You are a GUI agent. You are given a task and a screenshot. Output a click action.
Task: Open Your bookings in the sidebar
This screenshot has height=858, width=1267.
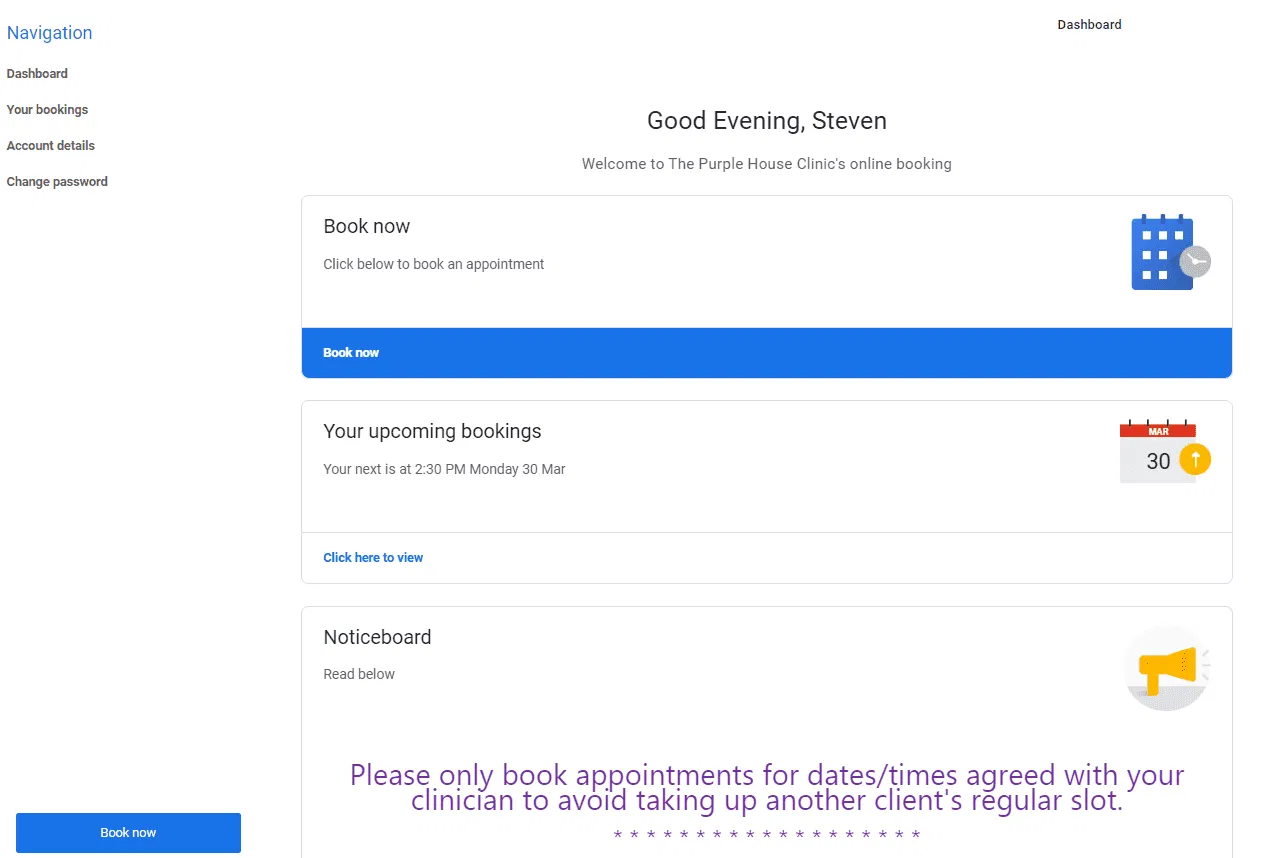[47, 110]
